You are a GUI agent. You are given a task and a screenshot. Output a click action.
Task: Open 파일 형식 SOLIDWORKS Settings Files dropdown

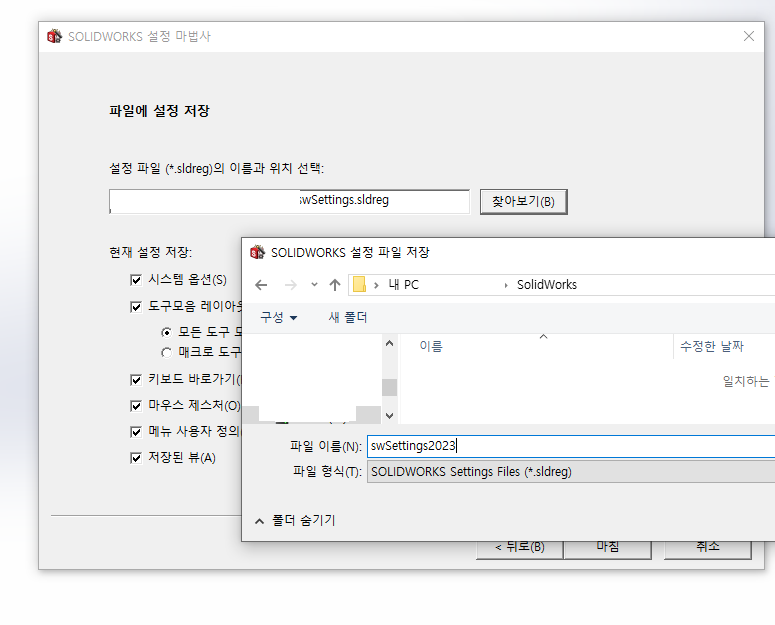tap(571, 472)
